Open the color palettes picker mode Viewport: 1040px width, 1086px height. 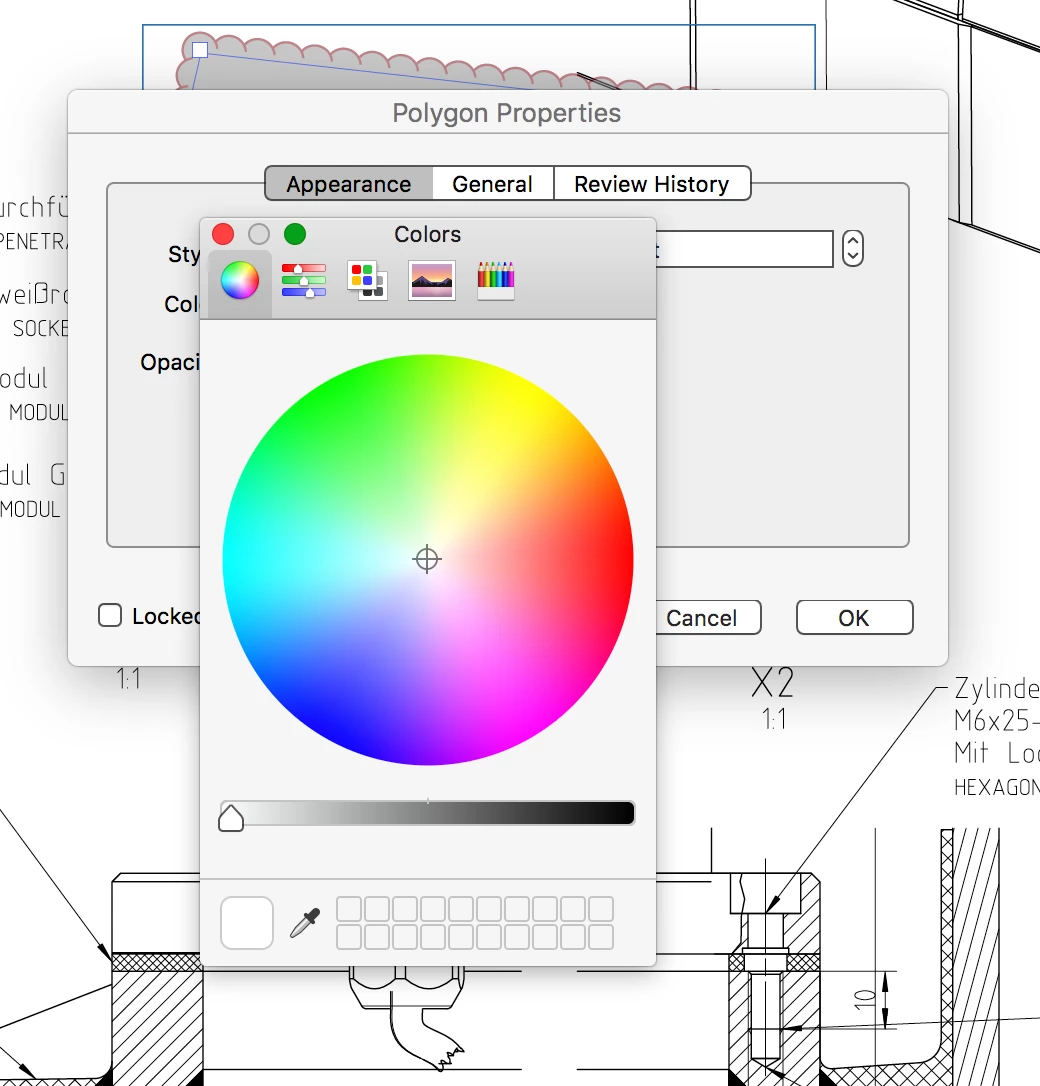[x=367, y=281]
